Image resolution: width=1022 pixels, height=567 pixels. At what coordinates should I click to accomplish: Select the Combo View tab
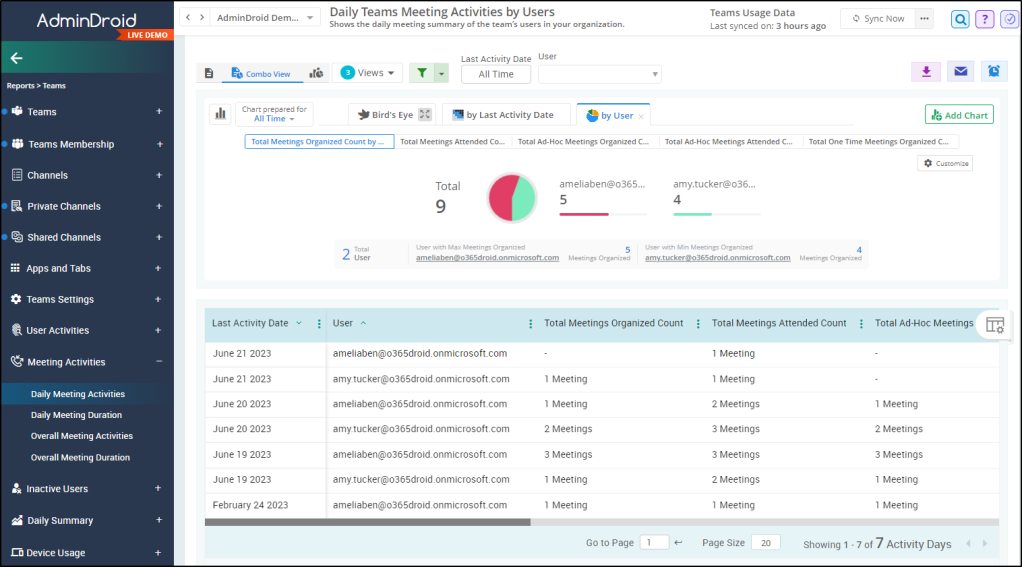[261, 74]
